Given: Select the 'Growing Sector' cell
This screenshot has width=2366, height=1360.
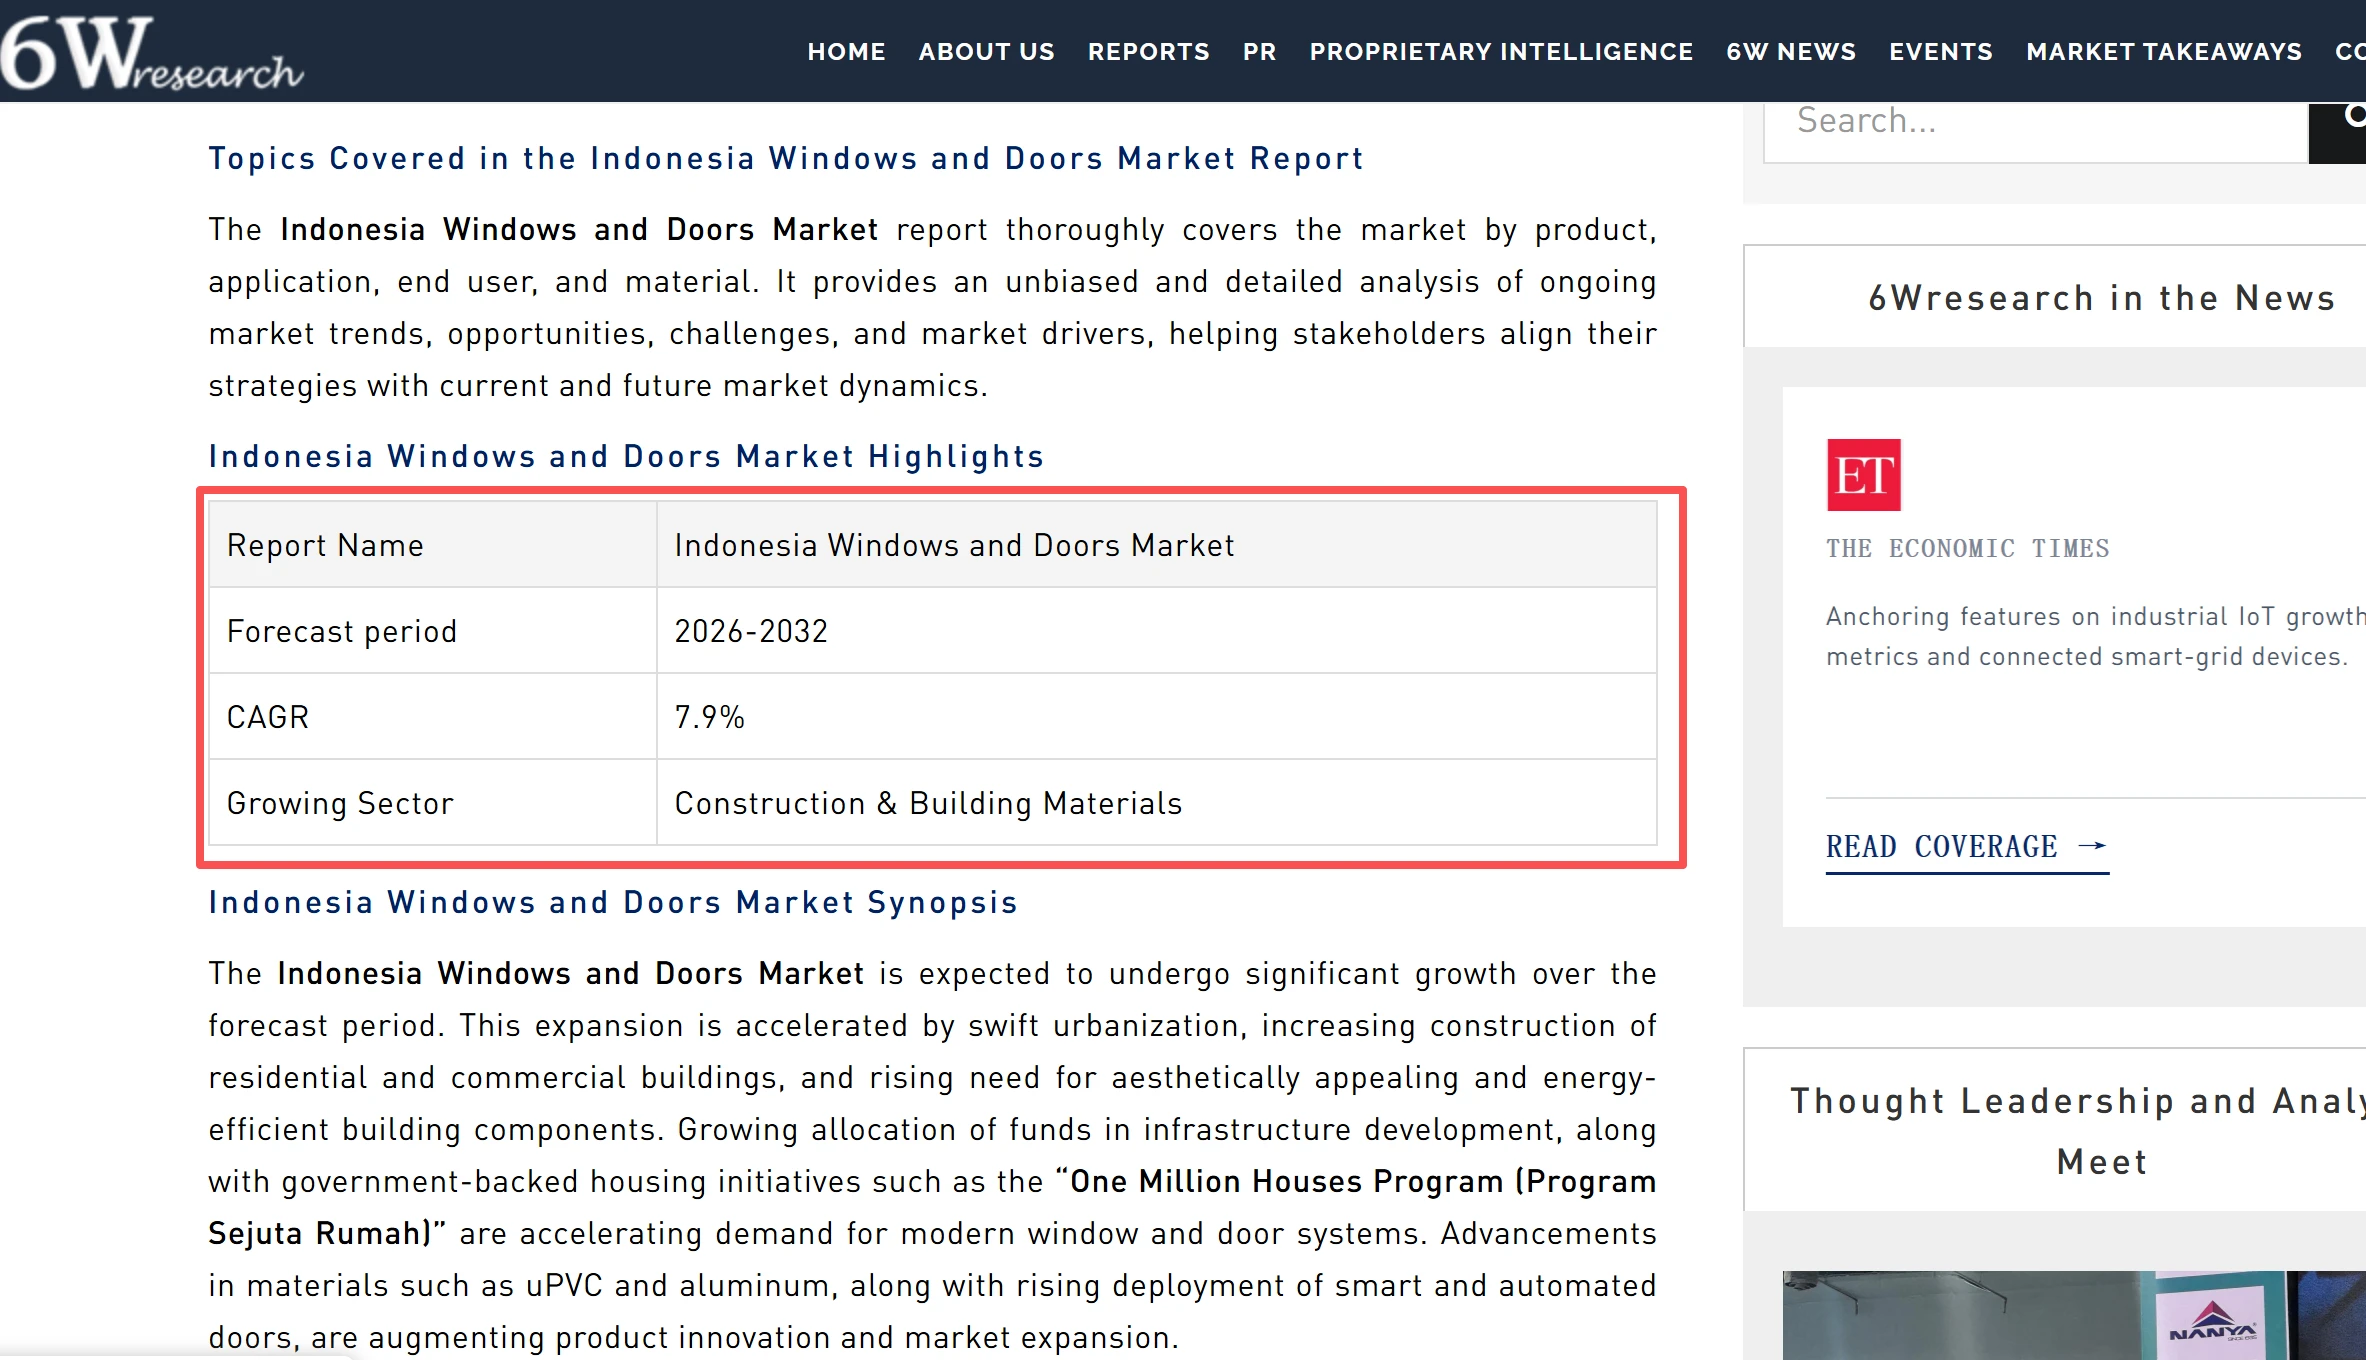Looking at the screenshot, I should tap(432, 803).
